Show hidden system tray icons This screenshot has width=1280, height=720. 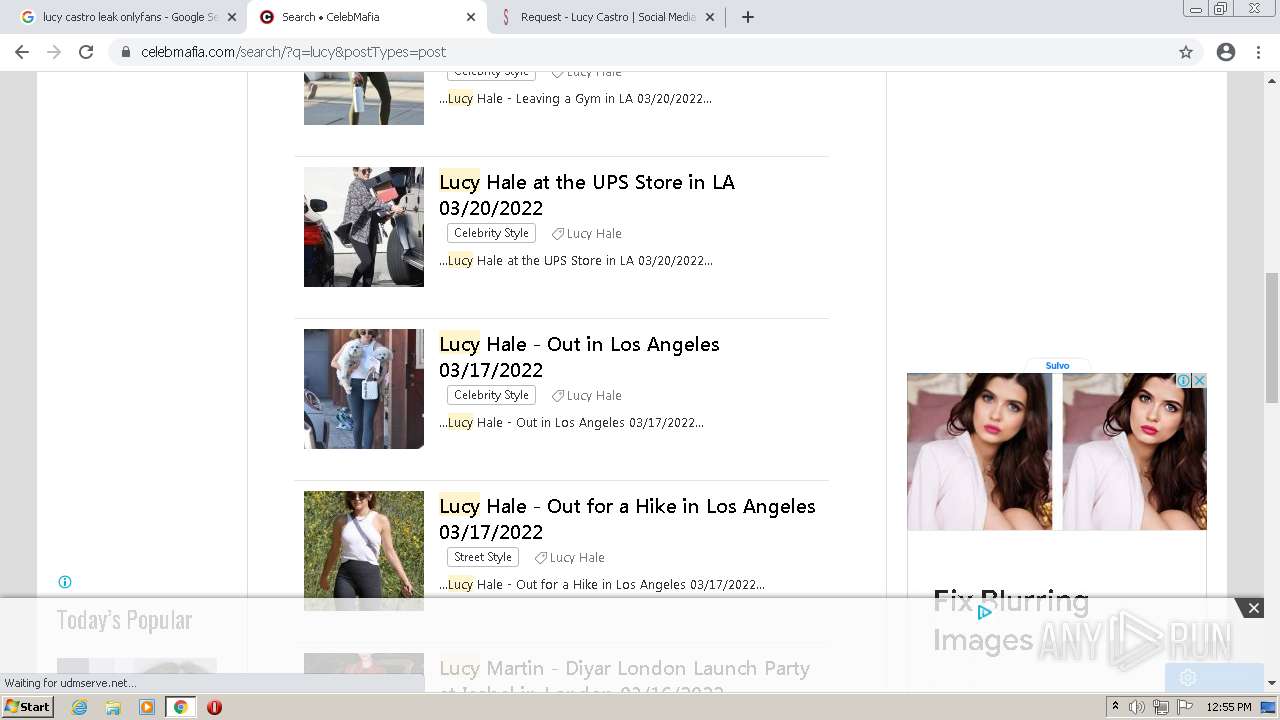[x=1115, y=707]
